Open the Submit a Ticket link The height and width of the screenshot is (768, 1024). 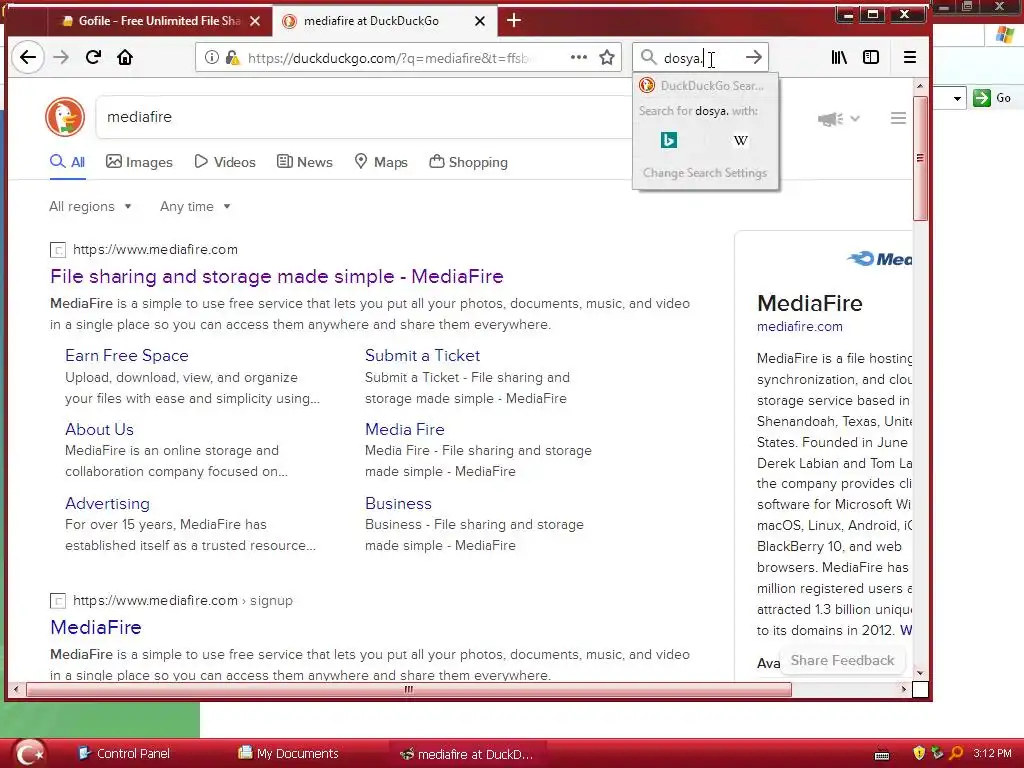point(423,356)
